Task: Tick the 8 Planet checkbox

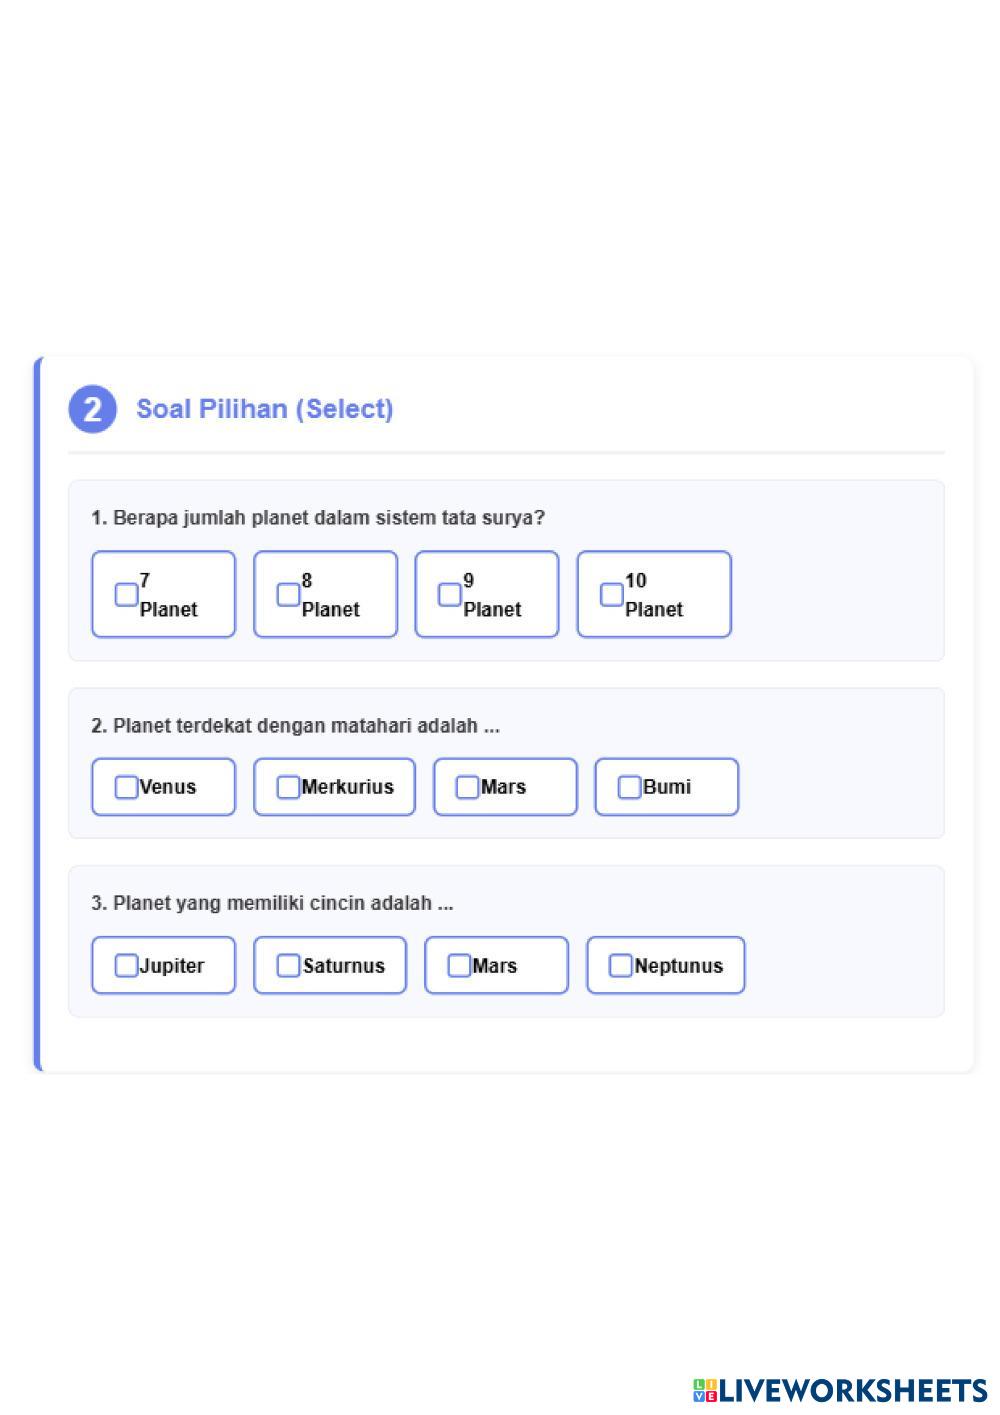Action: (x=288, y=595)
